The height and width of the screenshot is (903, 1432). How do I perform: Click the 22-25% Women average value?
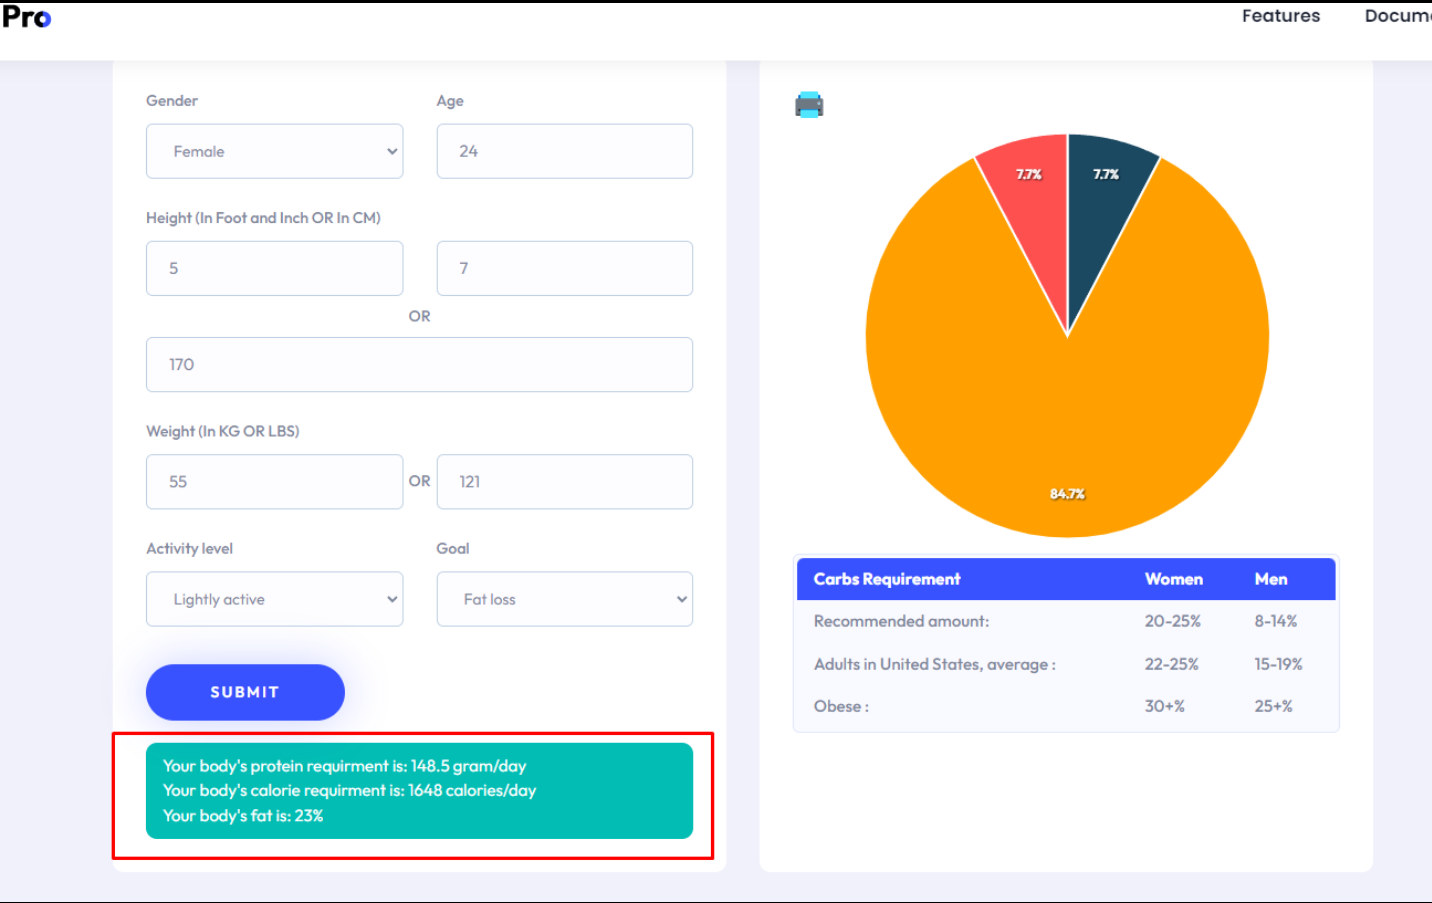point(1172,664)
